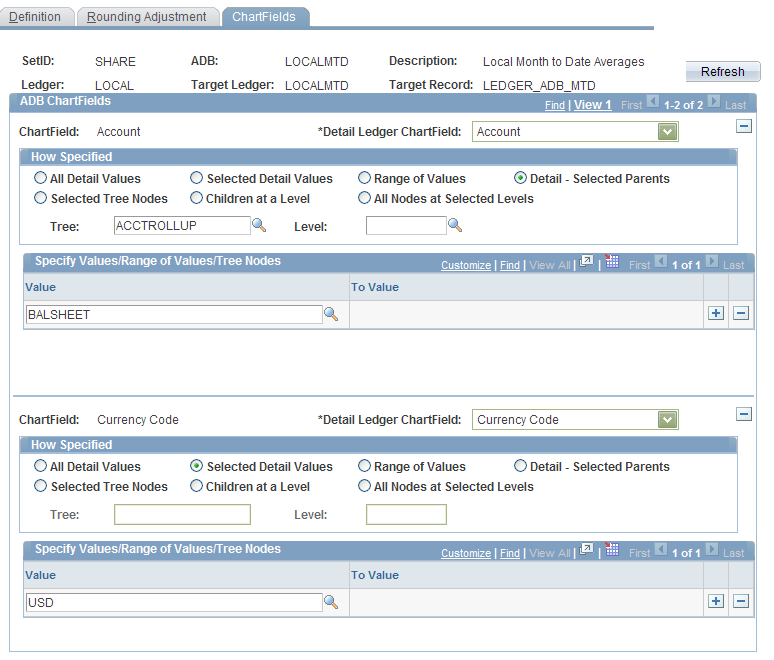Screen dimensions: 774x660
Task: Click Customize link in Currency values grid
Action: (466, 553)
